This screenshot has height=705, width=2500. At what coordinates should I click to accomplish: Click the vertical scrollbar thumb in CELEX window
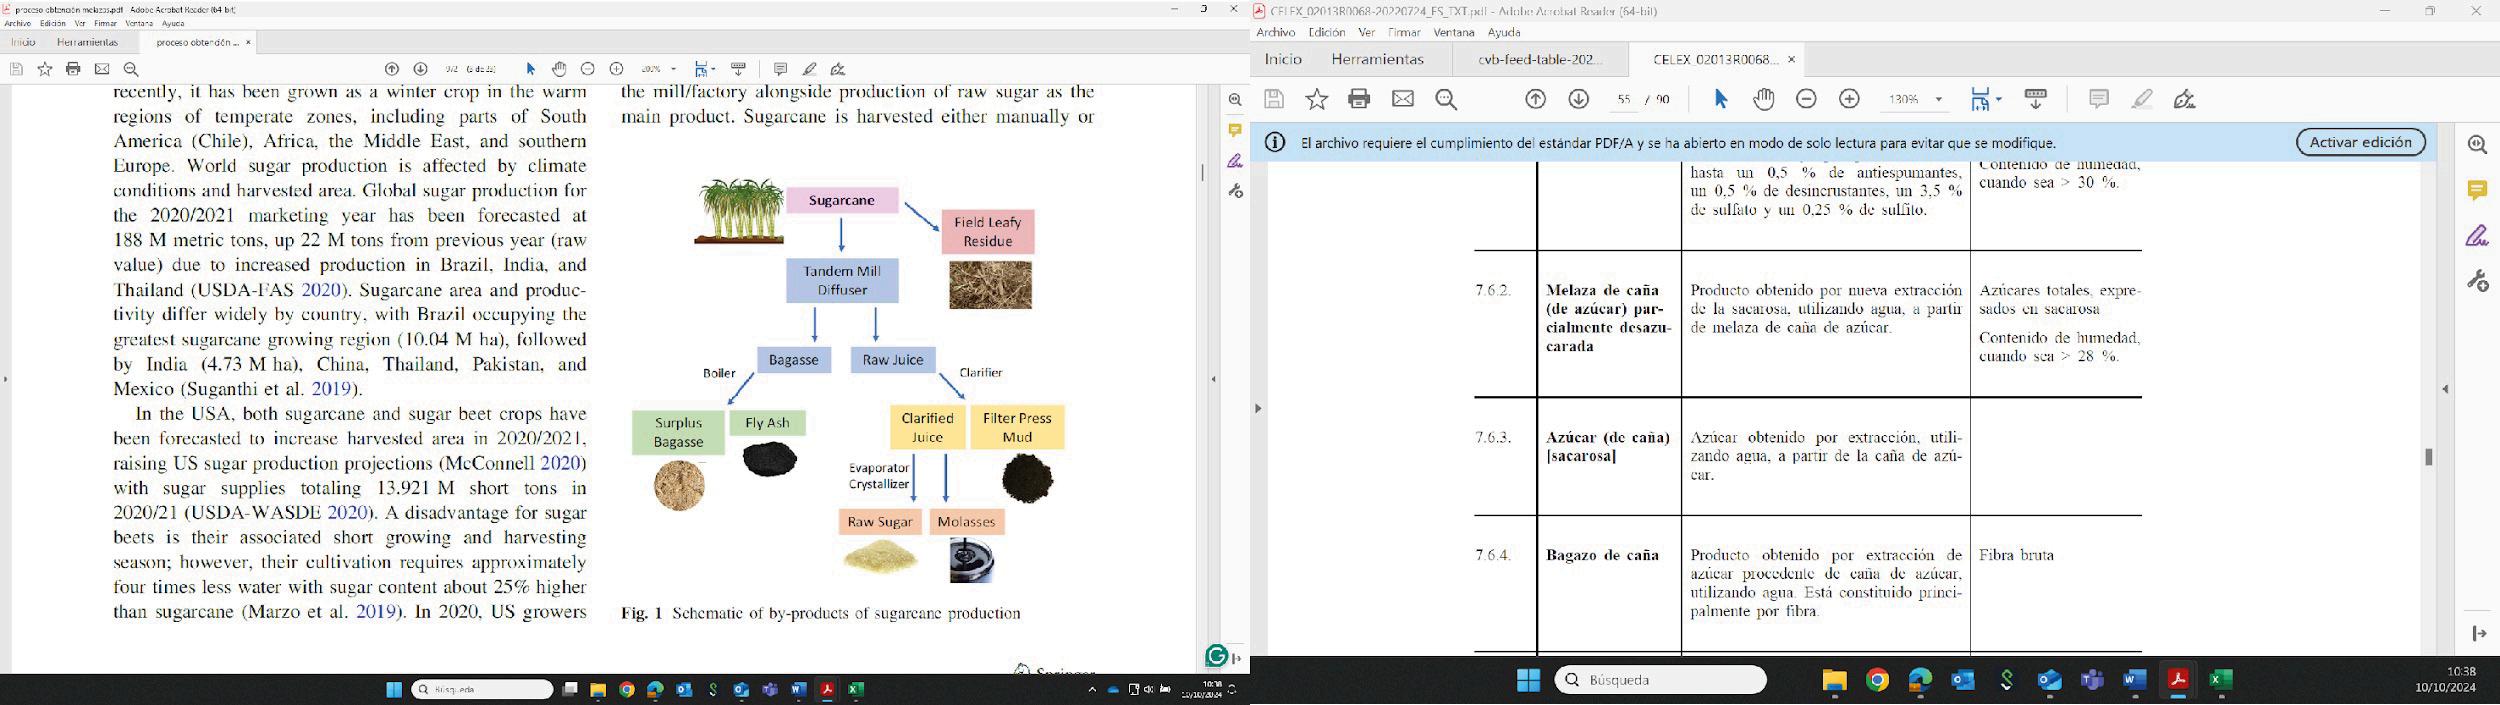tap(2428, 457)
